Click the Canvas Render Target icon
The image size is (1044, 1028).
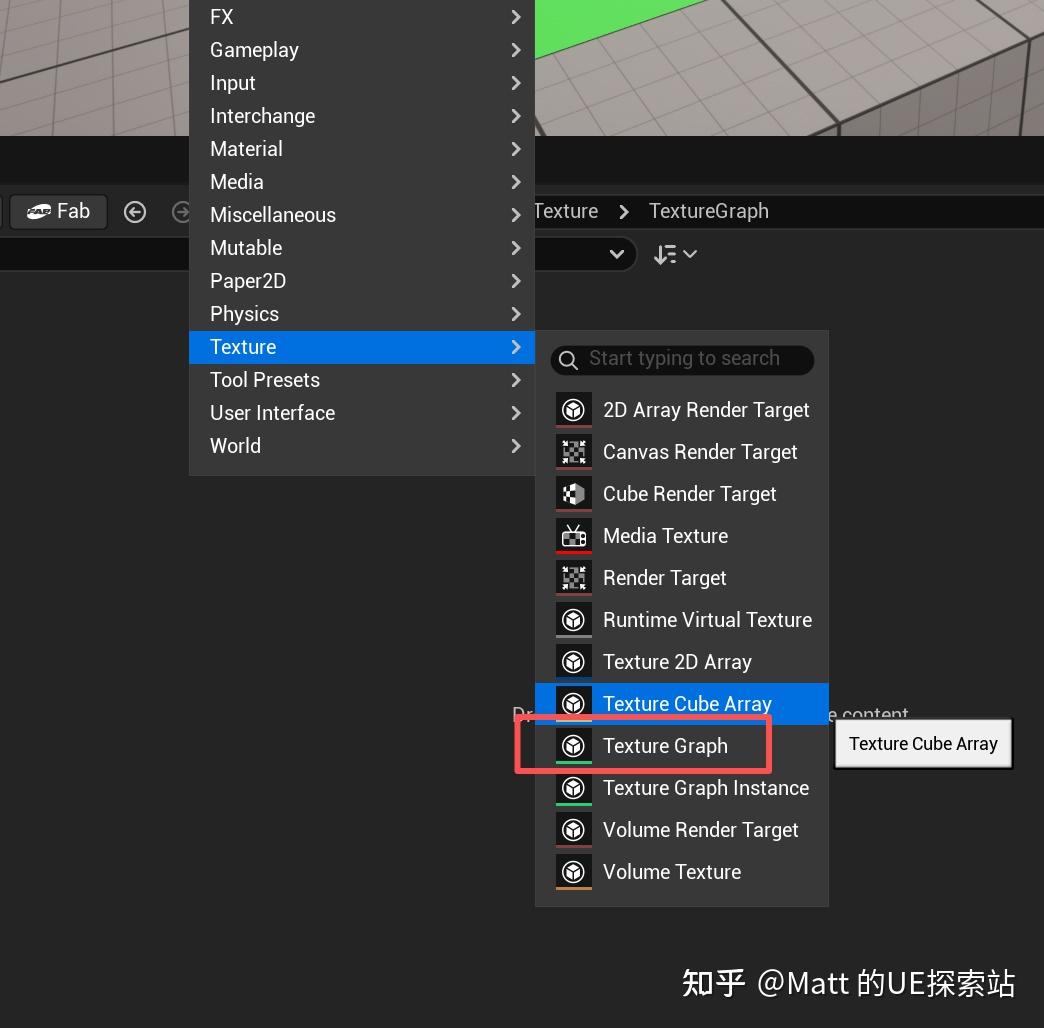573,451
